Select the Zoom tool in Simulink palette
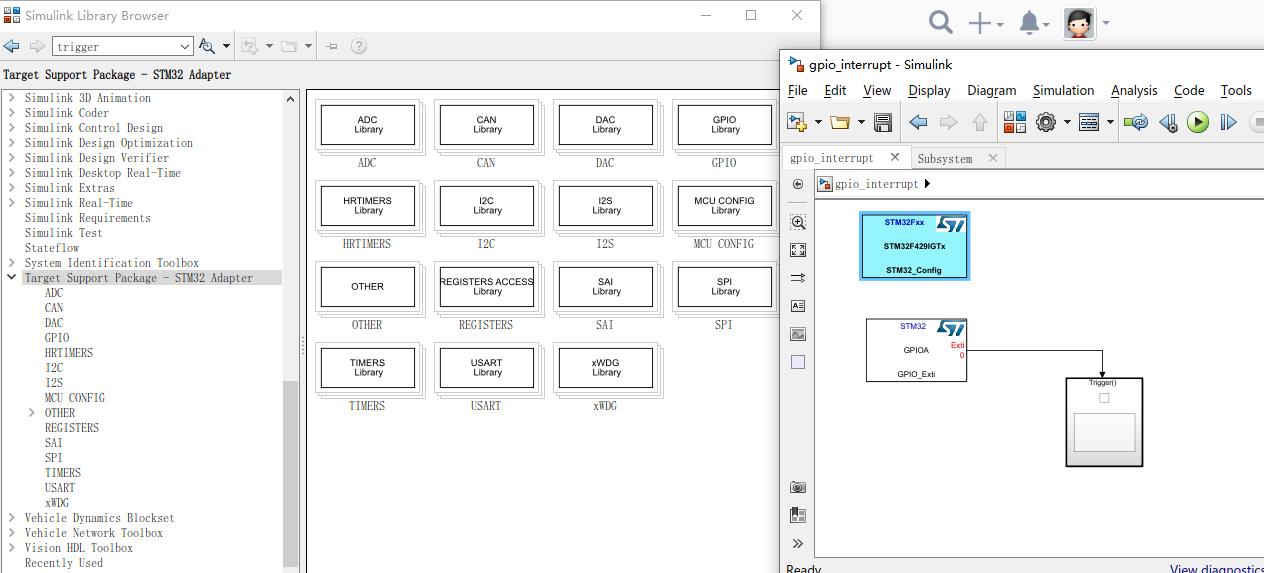Screen dimensions: 1264x573 (x=797, y=222)
